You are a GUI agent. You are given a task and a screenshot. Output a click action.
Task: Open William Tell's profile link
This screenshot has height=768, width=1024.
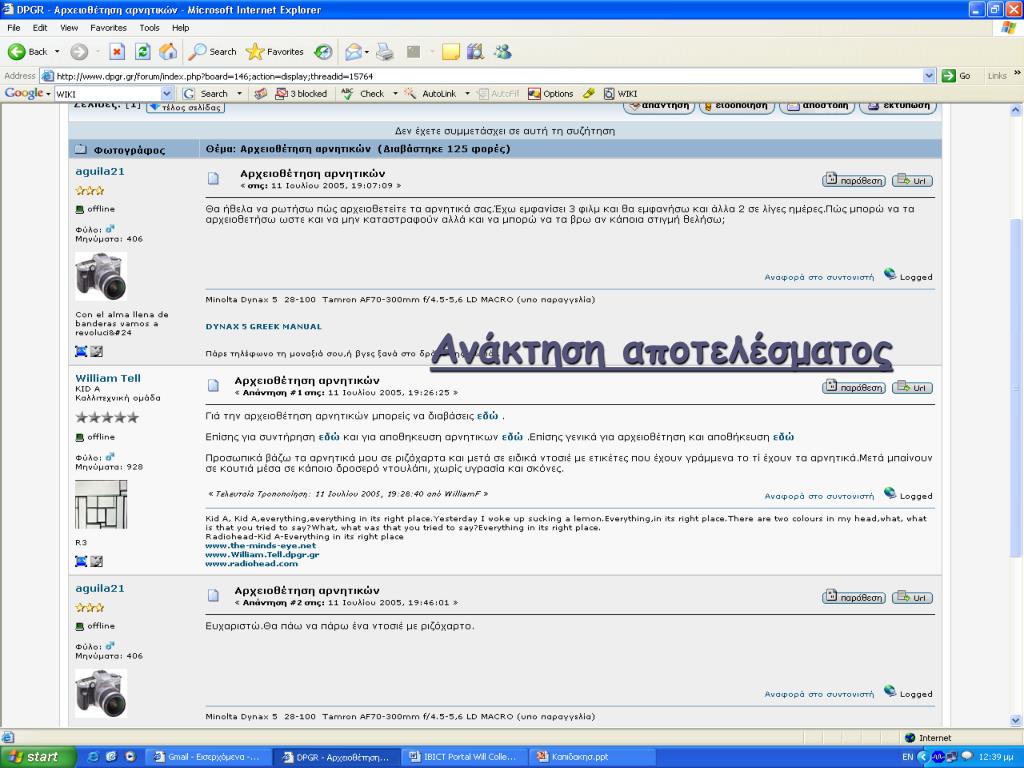[108, 378]
